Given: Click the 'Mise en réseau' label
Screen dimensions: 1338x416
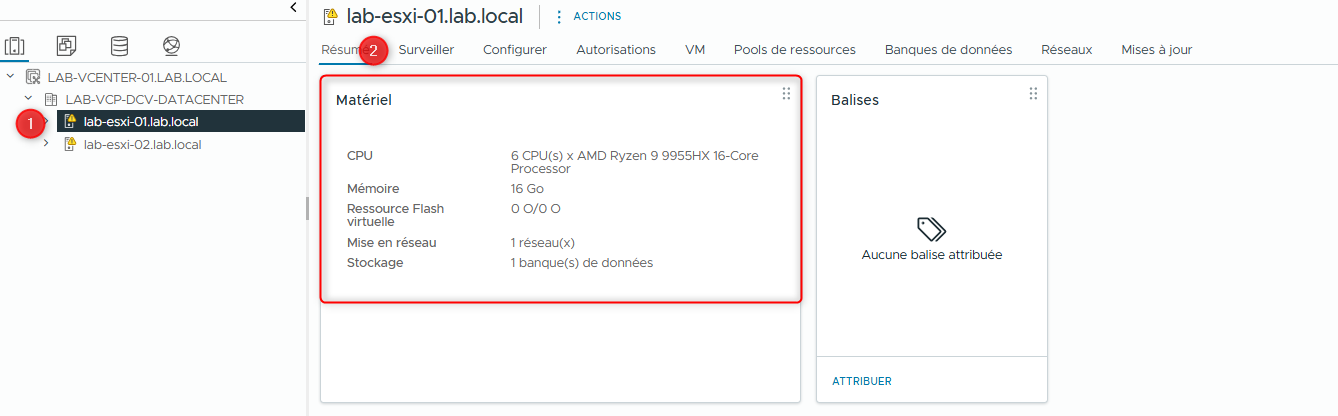Looking at the screenshot, I should pos(392,242).
